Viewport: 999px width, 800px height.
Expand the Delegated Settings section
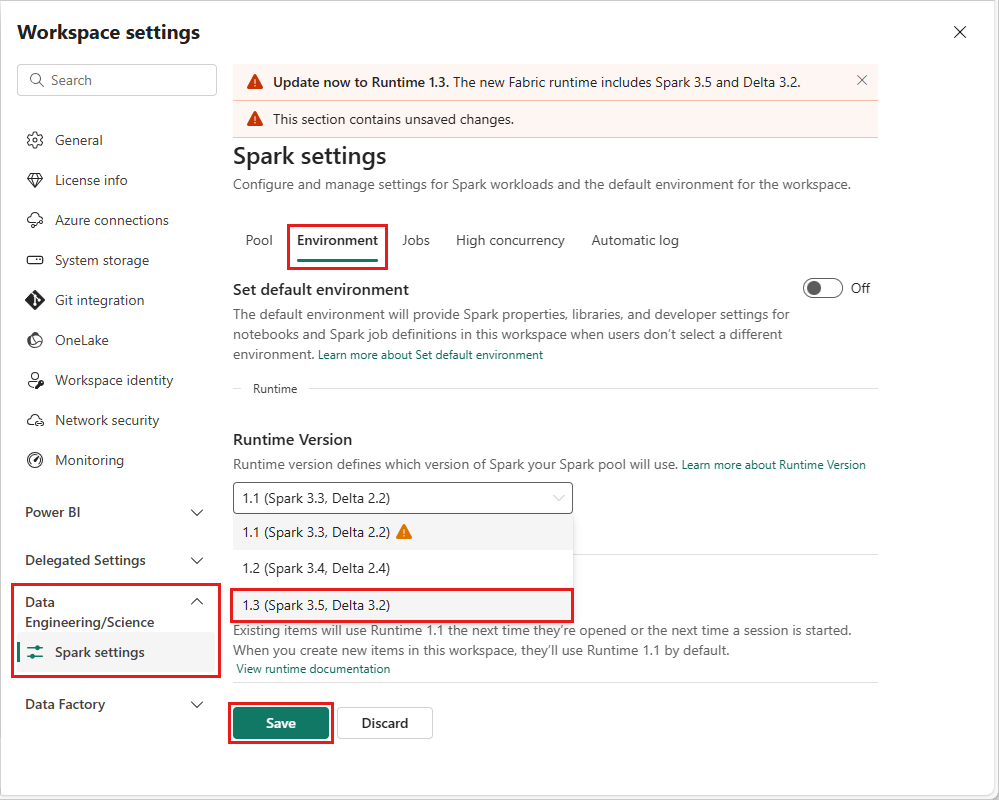(x=197, y=560)
